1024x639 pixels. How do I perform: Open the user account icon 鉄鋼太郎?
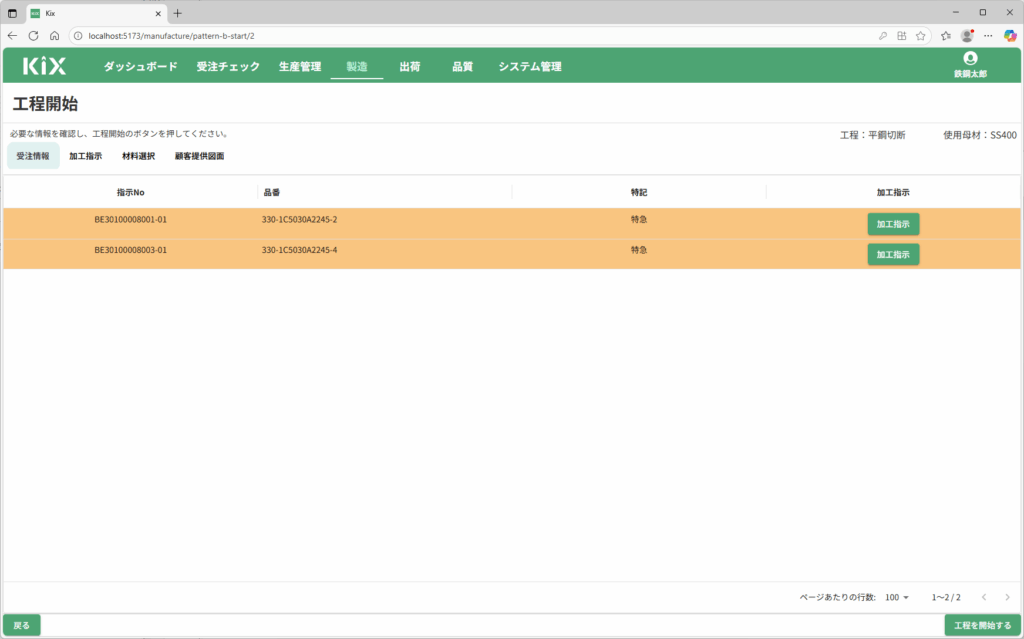pyautogui.click(x=969, y=60)
